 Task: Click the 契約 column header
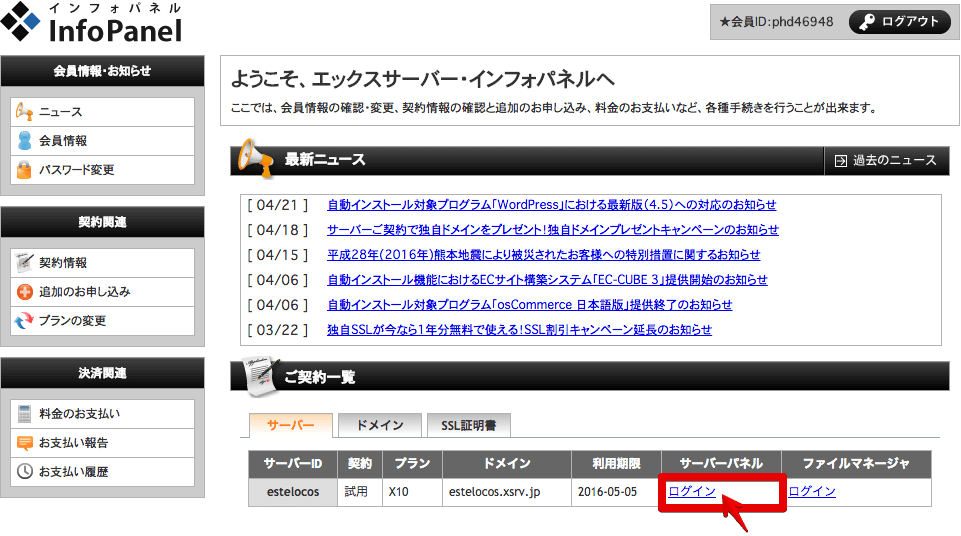tap(360, 464)
